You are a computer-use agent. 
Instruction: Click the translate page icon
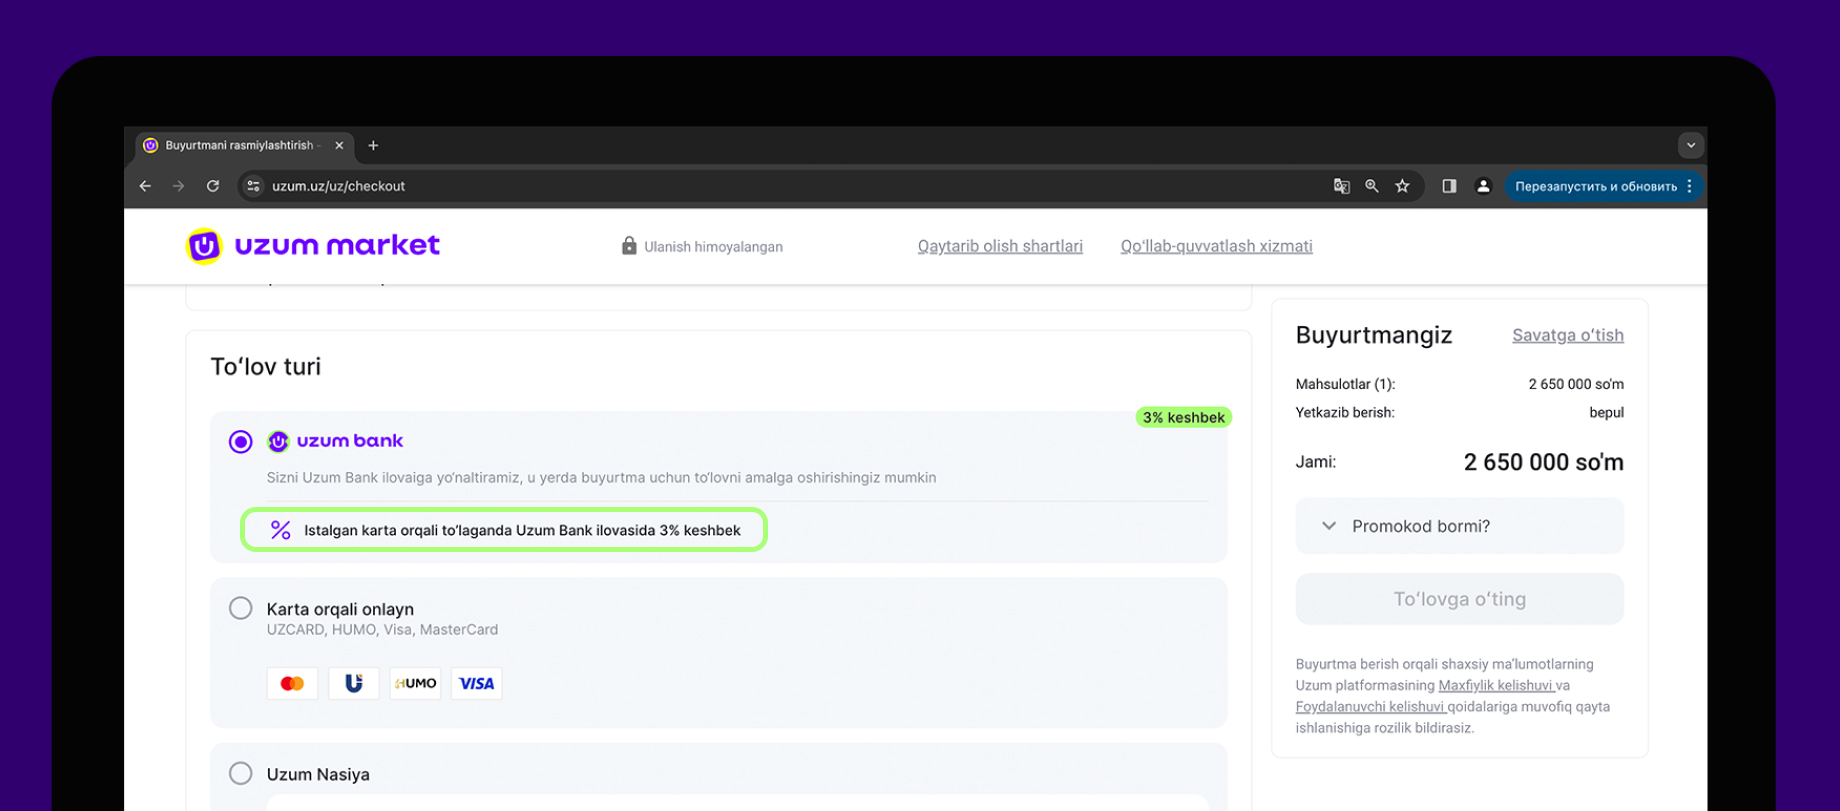(1342, 186)
